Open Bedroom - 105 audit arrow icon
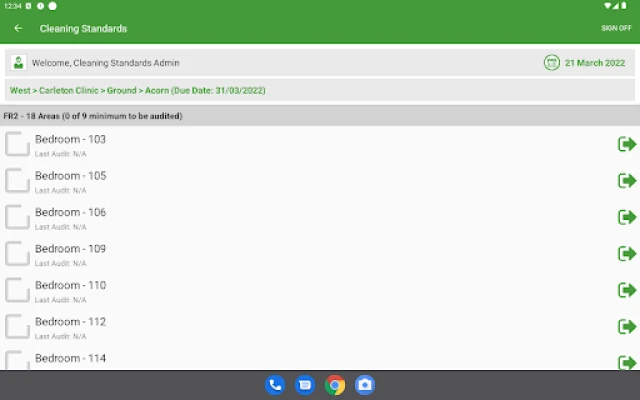Viewport: 640px width, 400px height. pos(627,181)
